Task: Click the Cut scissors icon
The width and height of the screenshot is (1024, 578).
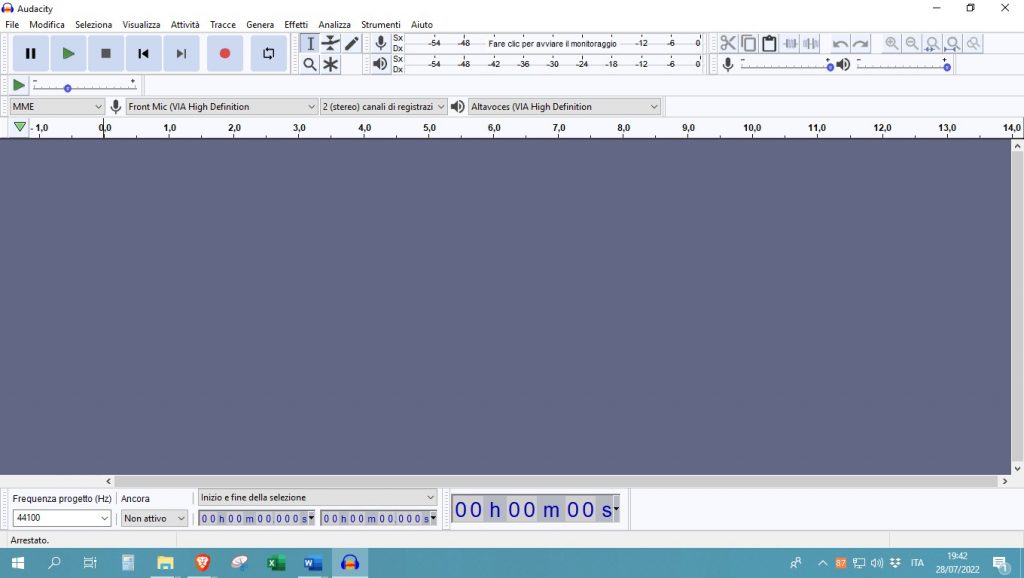Action: click(728, 44)
